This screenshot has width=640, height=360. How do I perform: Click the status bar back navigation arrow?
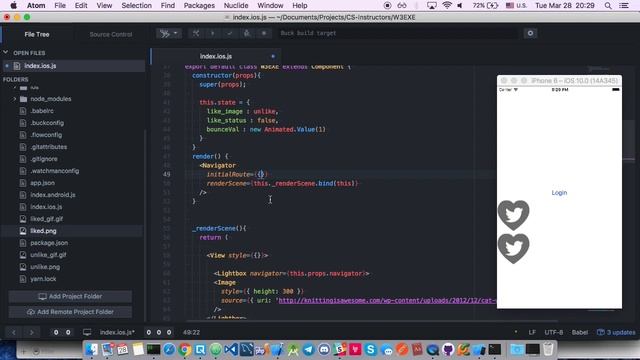(13, 333)
